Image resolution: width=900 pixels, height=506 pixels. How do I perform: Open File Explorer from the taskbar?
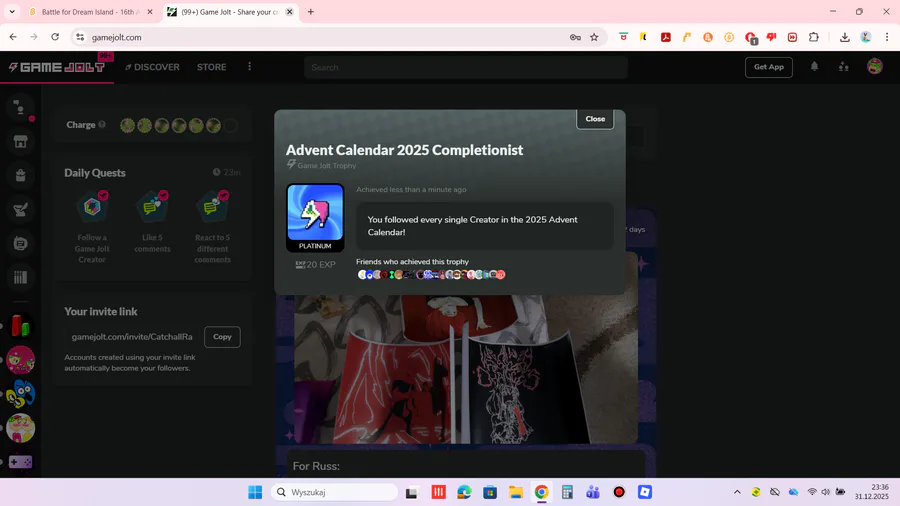(515, 492)
